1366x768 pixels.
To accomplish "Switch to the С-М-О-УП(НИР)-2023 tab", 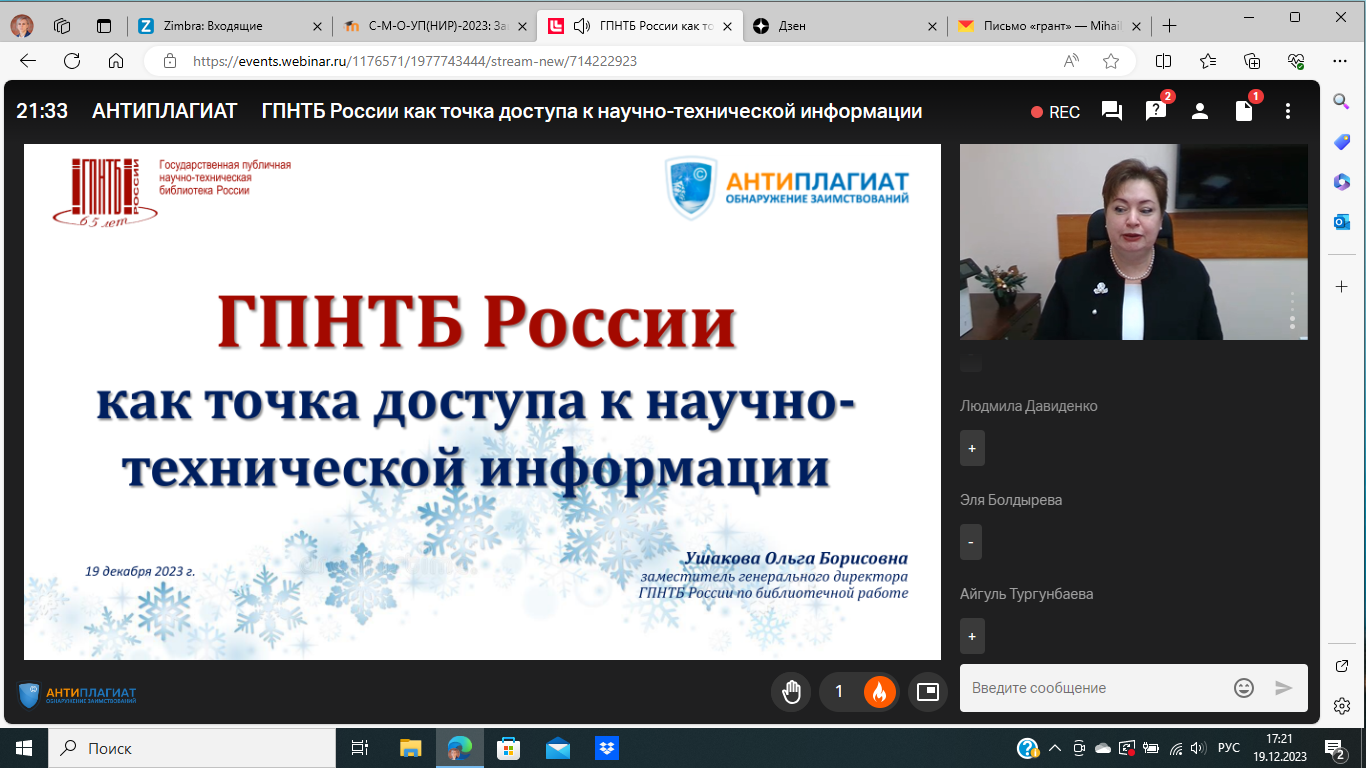I will (x=434, y=26).
